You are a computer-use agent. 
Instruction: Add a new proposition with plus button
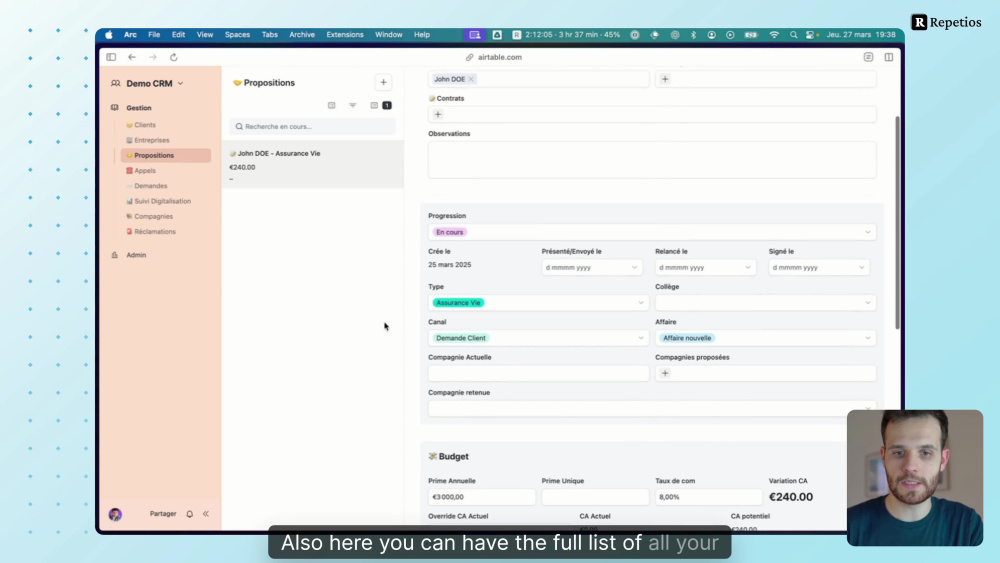[383, 82]
